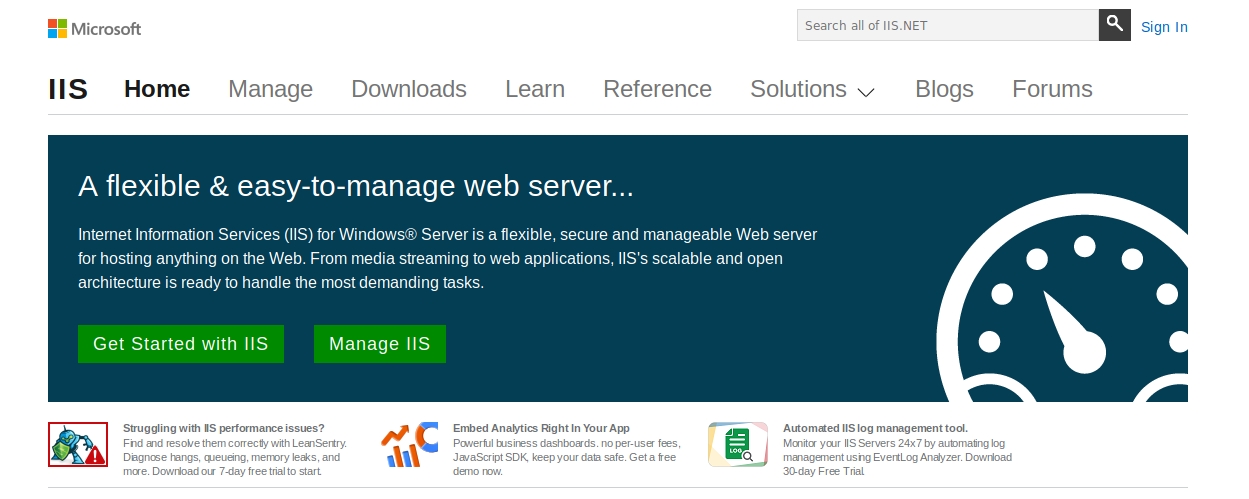
Task: Visit the Blogs section
Action: click(x=944, y=89)
